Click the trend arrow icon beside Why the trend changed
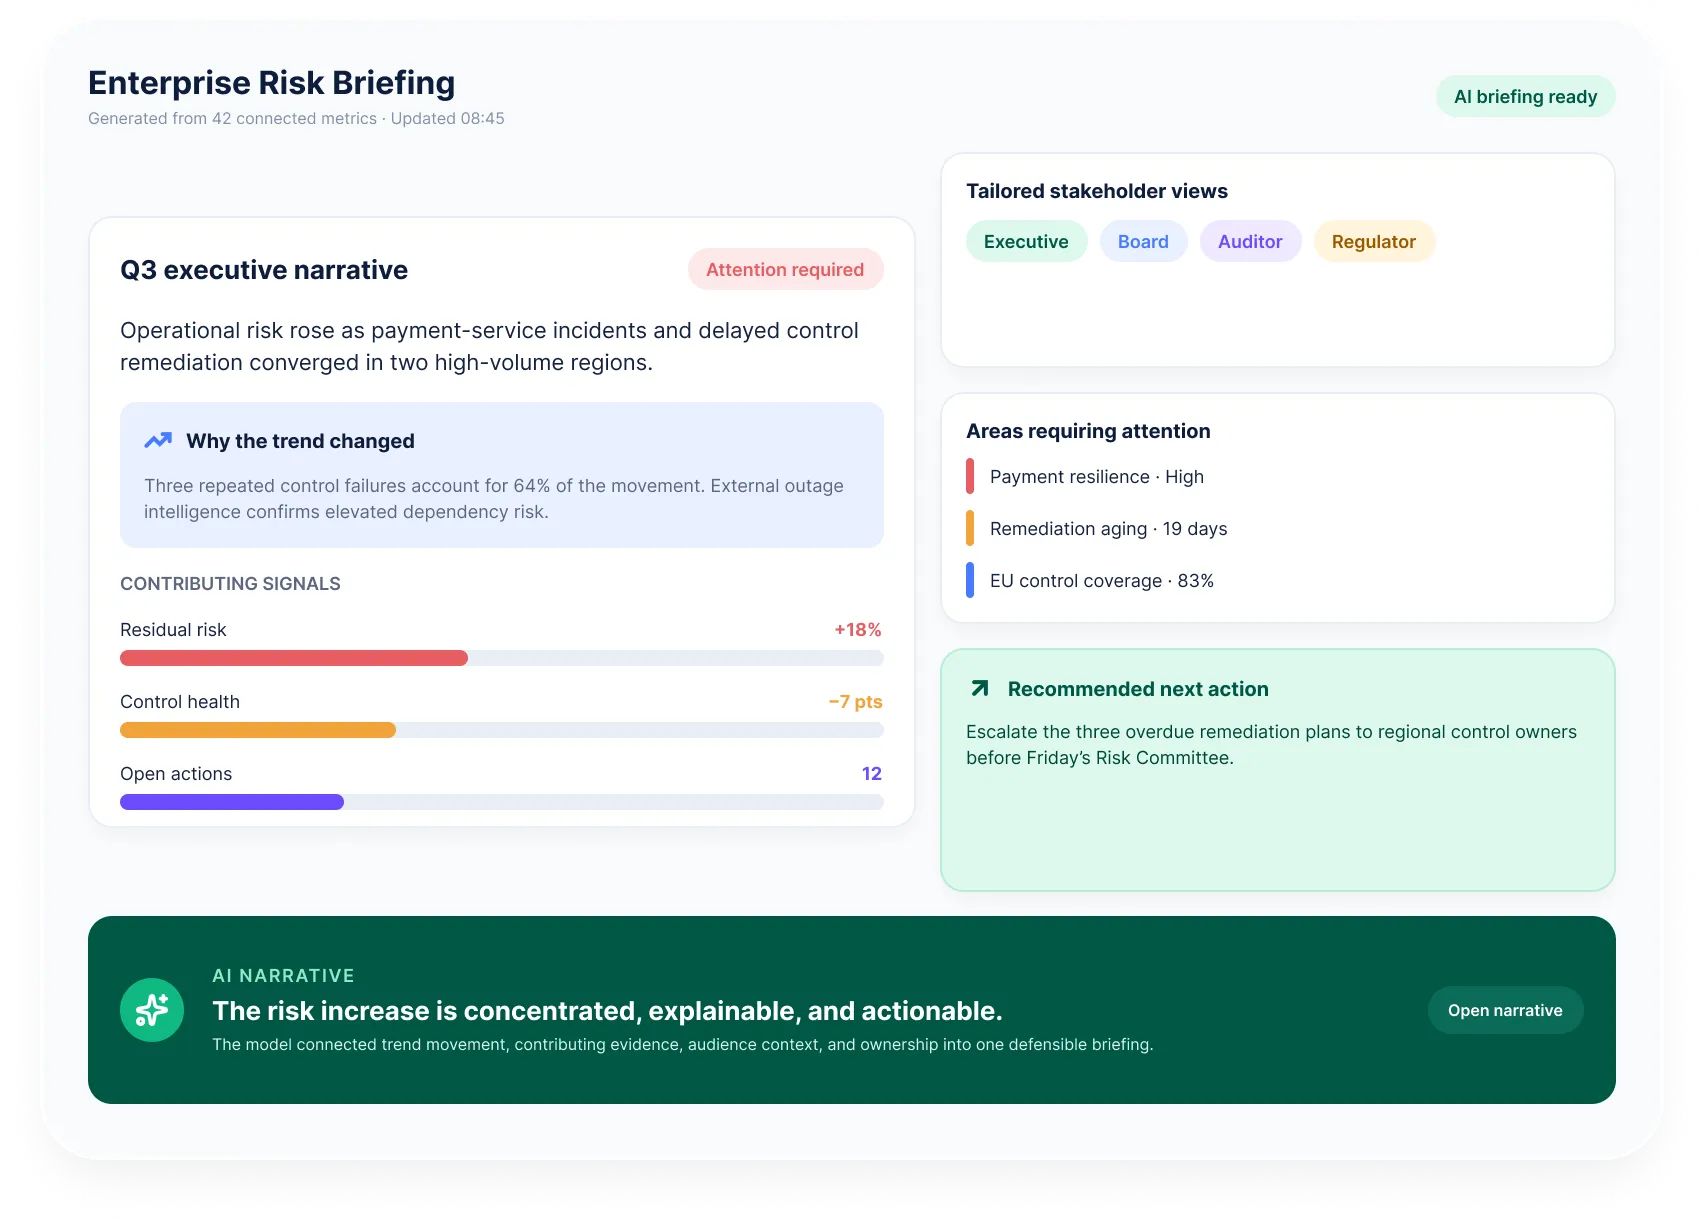1704x1224 pixels. (x=158, y=440)
